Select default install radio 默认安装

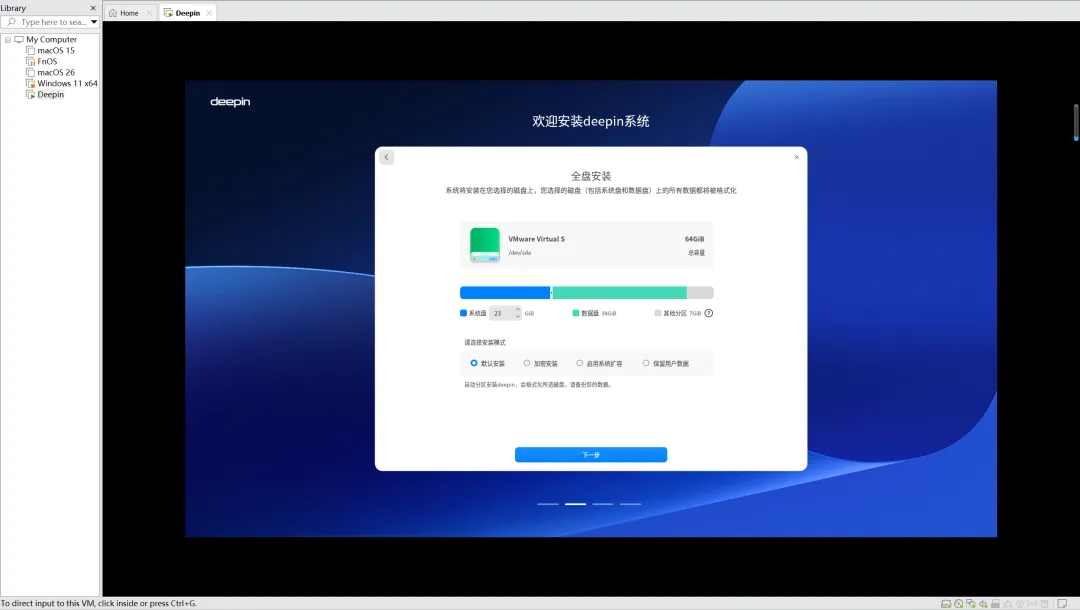click(474, 363)
